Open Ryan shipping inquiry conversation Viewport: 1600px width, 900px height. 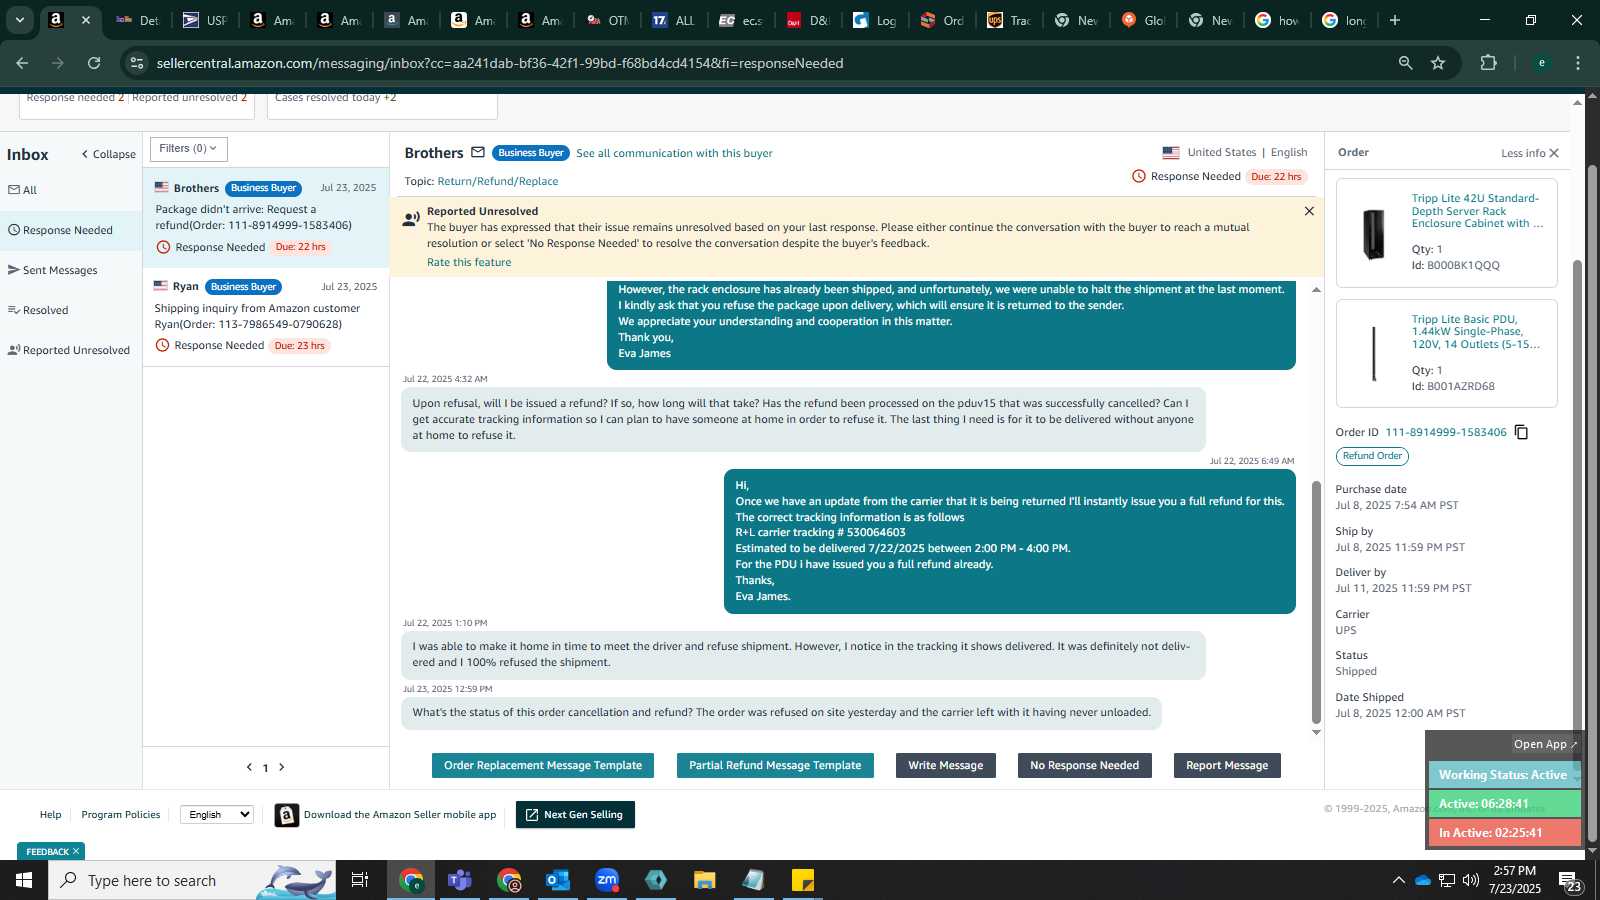266,316
